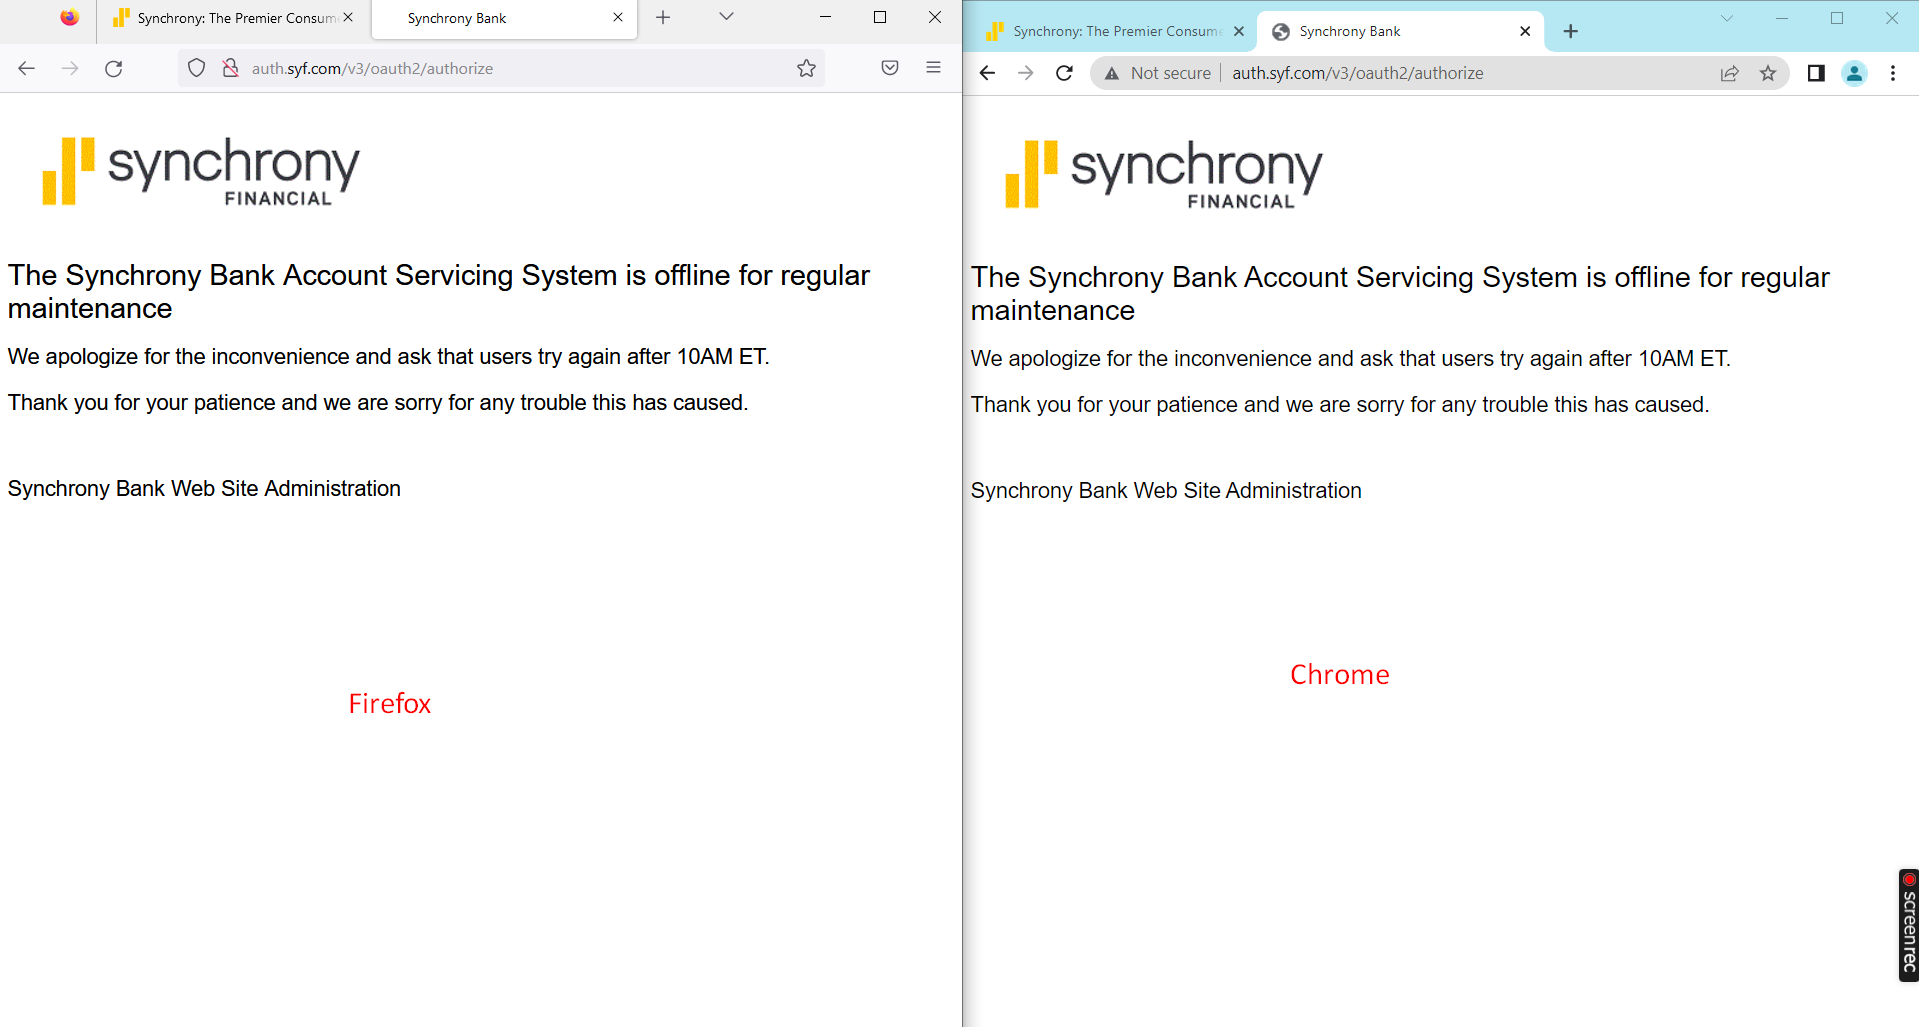Screen dimensions: 1919x1027
Task: Open a new tab in Chrome
Action: (x=1569, y=31)
